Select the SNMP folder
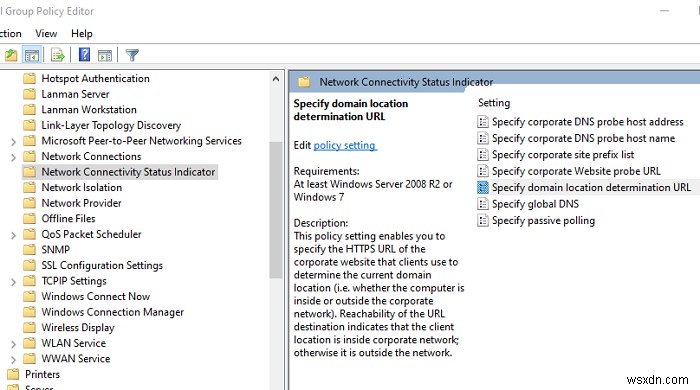 46,250
